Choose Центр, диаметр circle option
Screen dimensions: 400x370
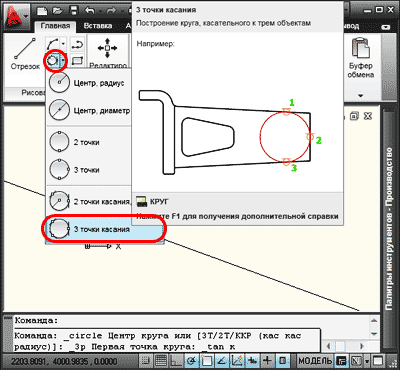click(88, 110)
